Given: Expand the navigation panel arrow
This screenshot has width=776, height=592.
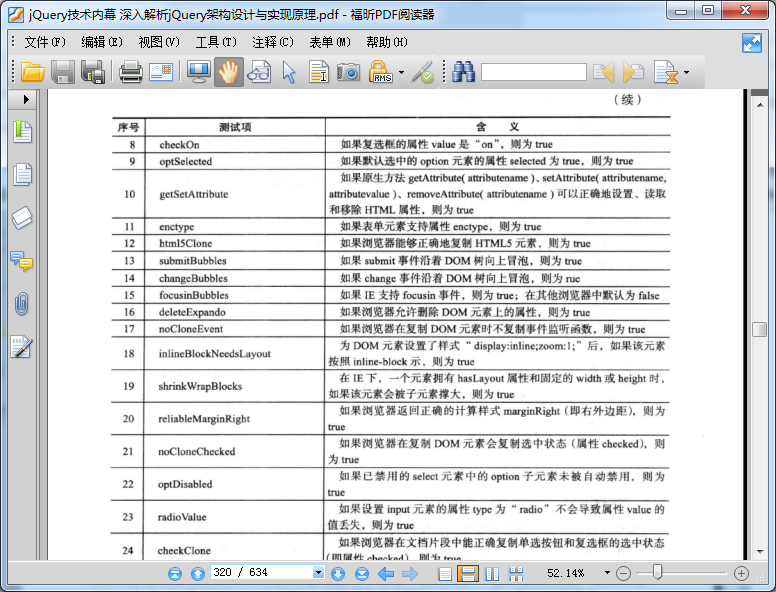Looking at the screenshot, I should point(26,99).
